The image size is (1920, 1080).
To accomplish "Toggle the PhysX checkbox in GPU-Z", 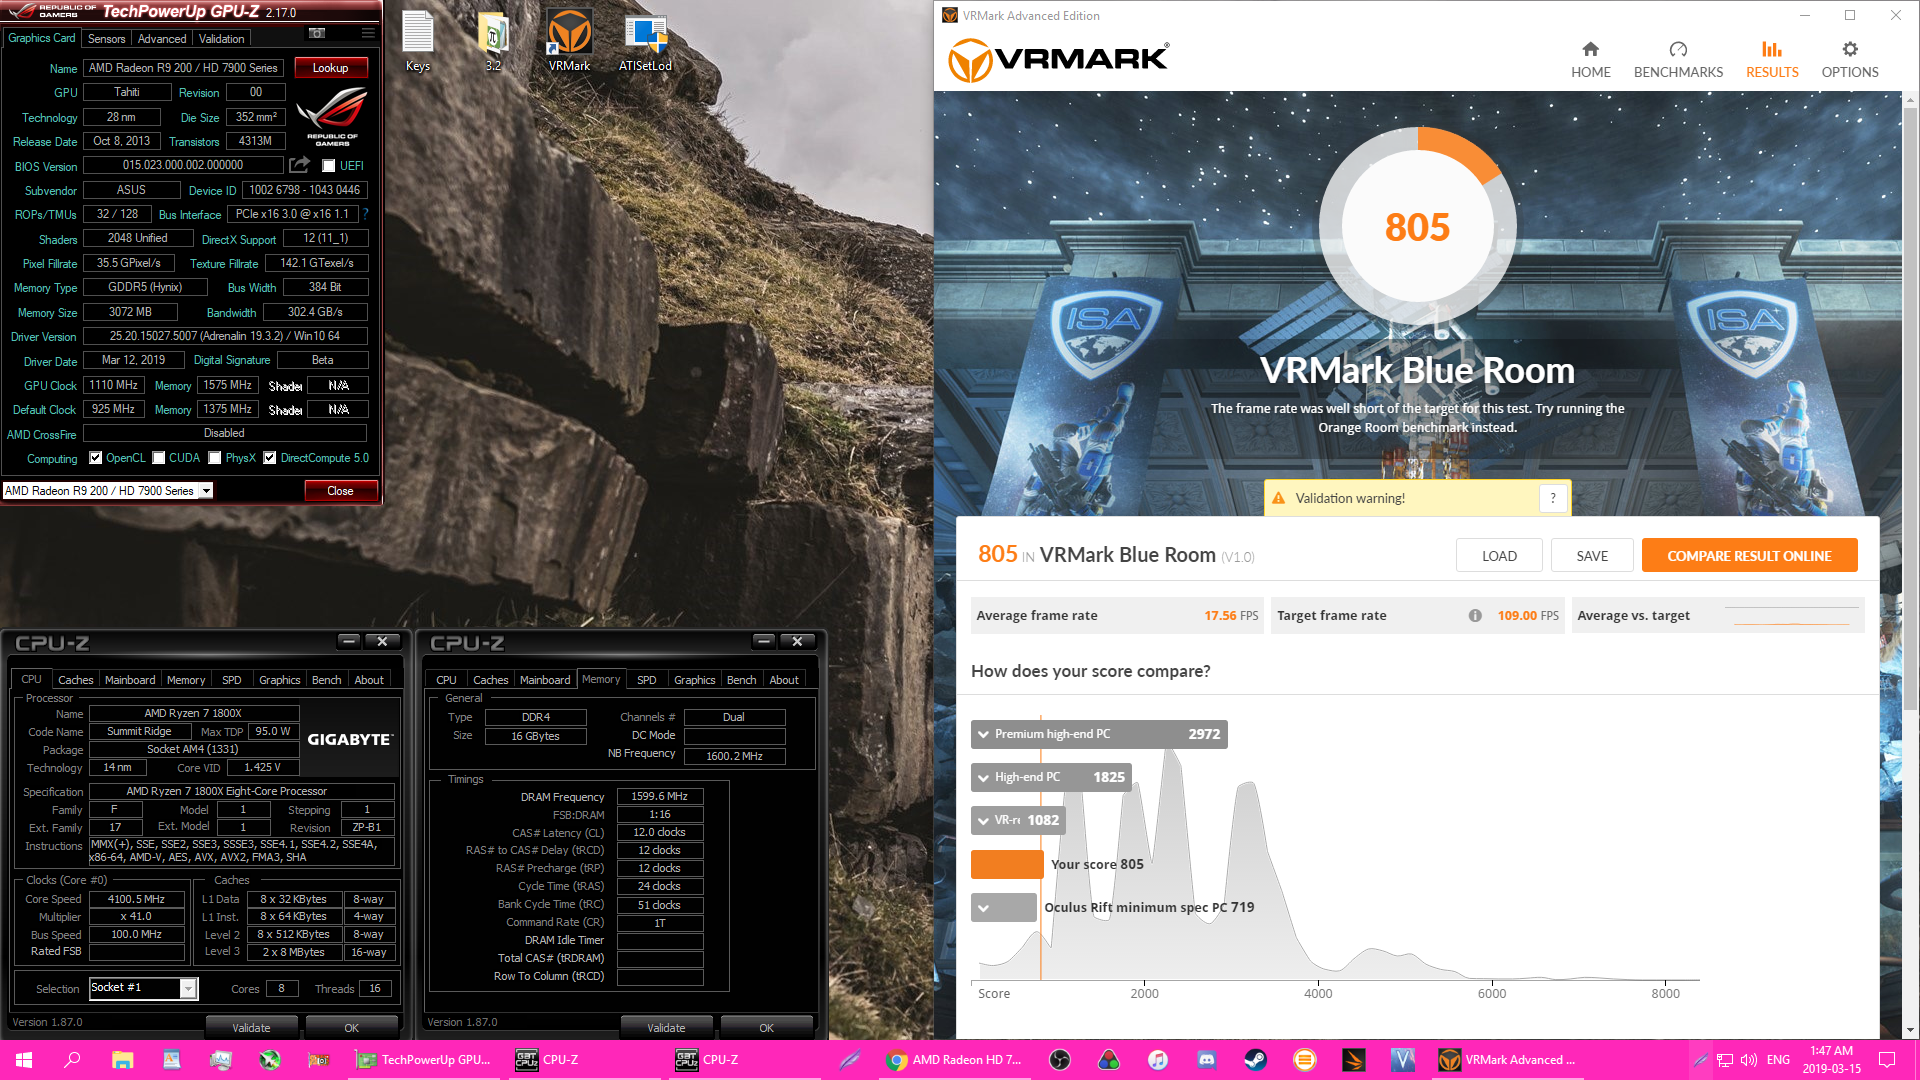I will pyautogui.click(x=215, y=458).
